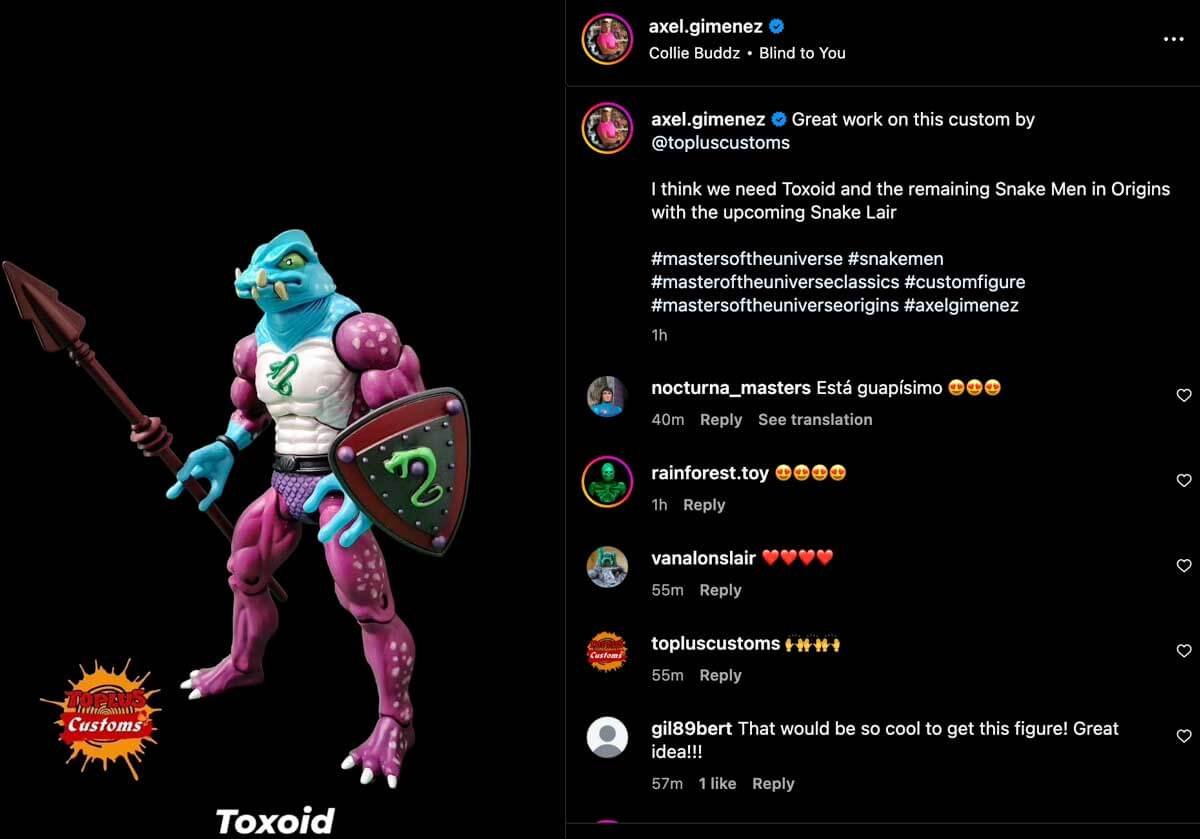Open the @topluscustoms mention in caption
1200x839 pixels.
(720, 143)
